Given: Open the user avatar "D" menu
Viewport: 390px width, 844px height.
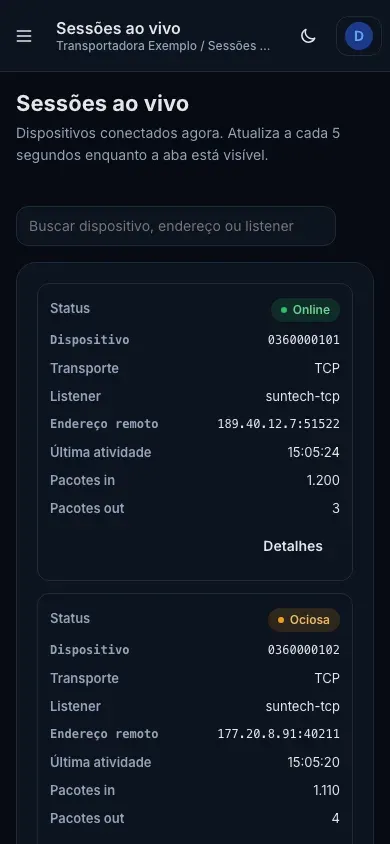Looking at the screenshot, I should 359,36.
